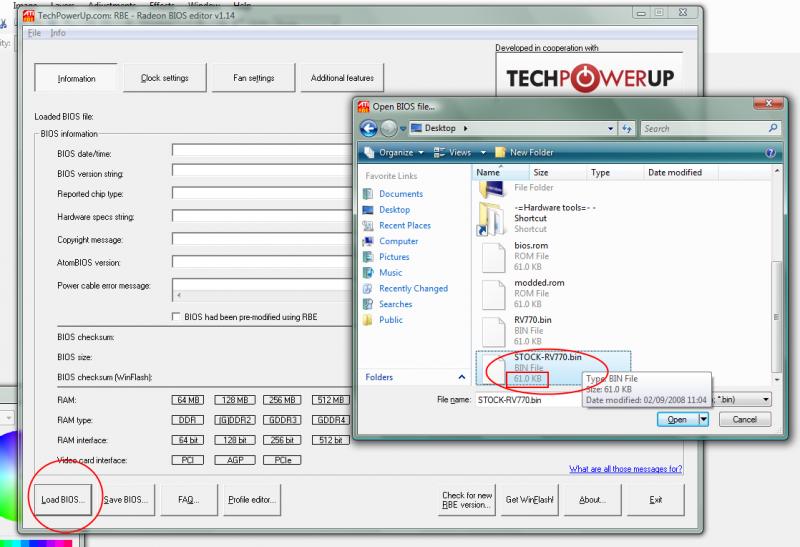The height and width of the screenshot is (547, 800).
Task: Click the RBE title bar ATI icon
Action: [29, 16]
